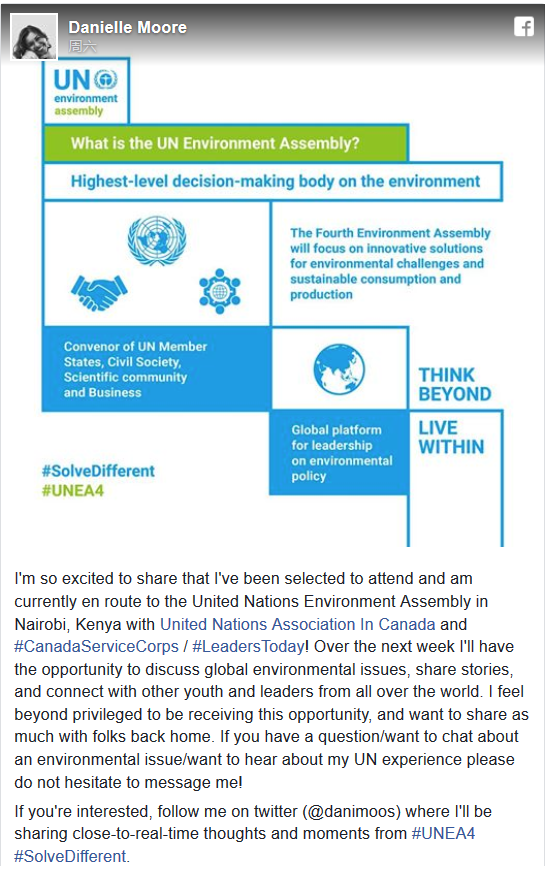Screen dimensions: 548x872
Task: Click the Danielle Moore author name
Action: 127,27
